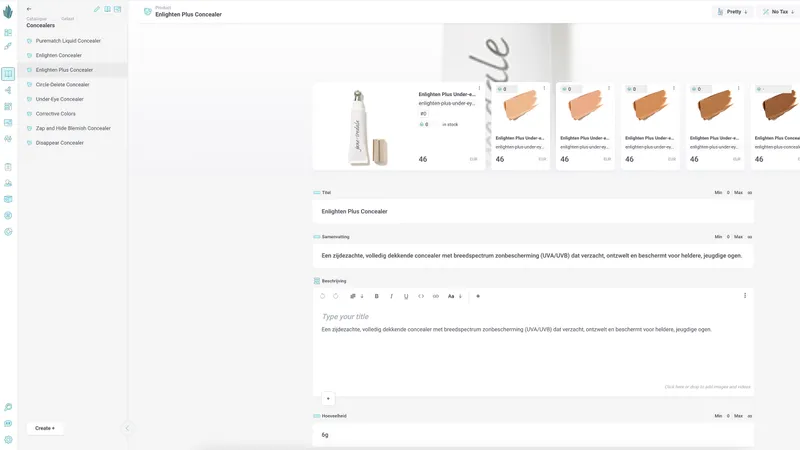
Task: Open the Pretty view dropdown
Action: coord(732,12)
